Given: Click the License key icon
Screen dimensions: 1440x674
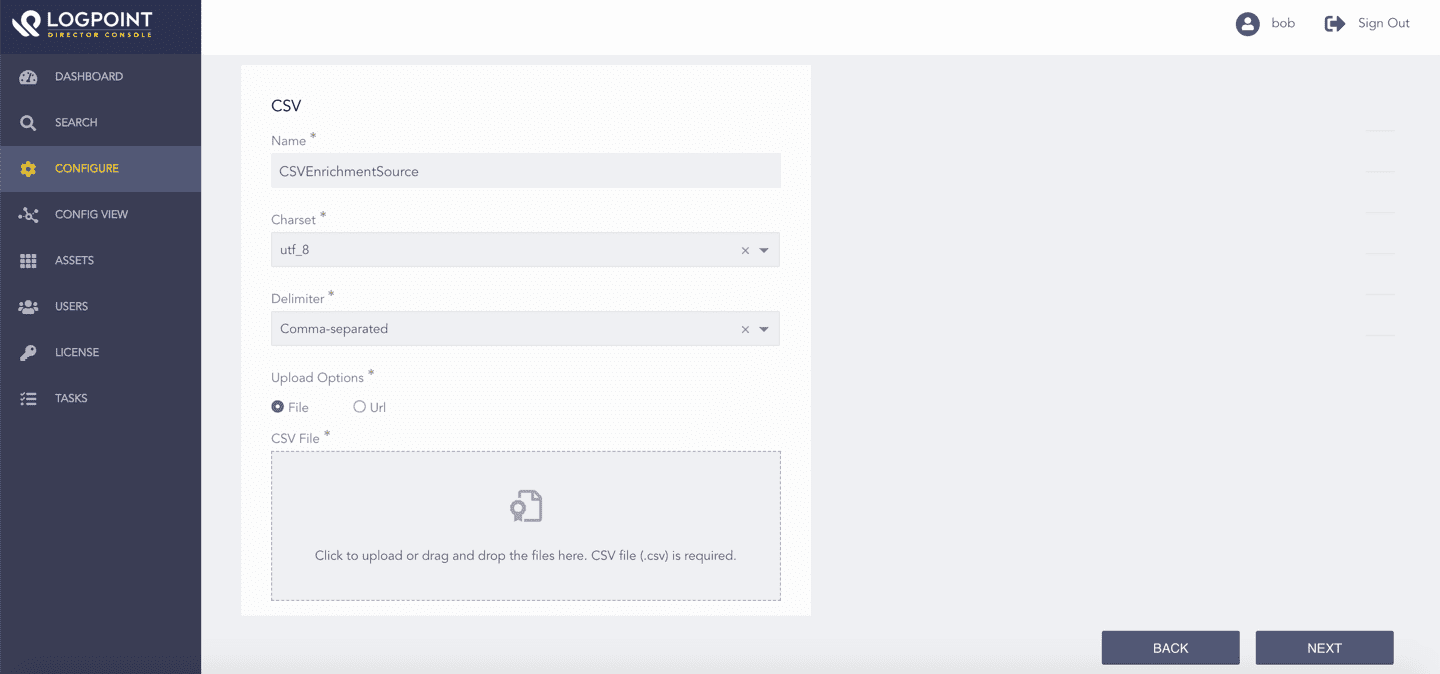Looking at the screenshot, I should [x=28, y=353].
